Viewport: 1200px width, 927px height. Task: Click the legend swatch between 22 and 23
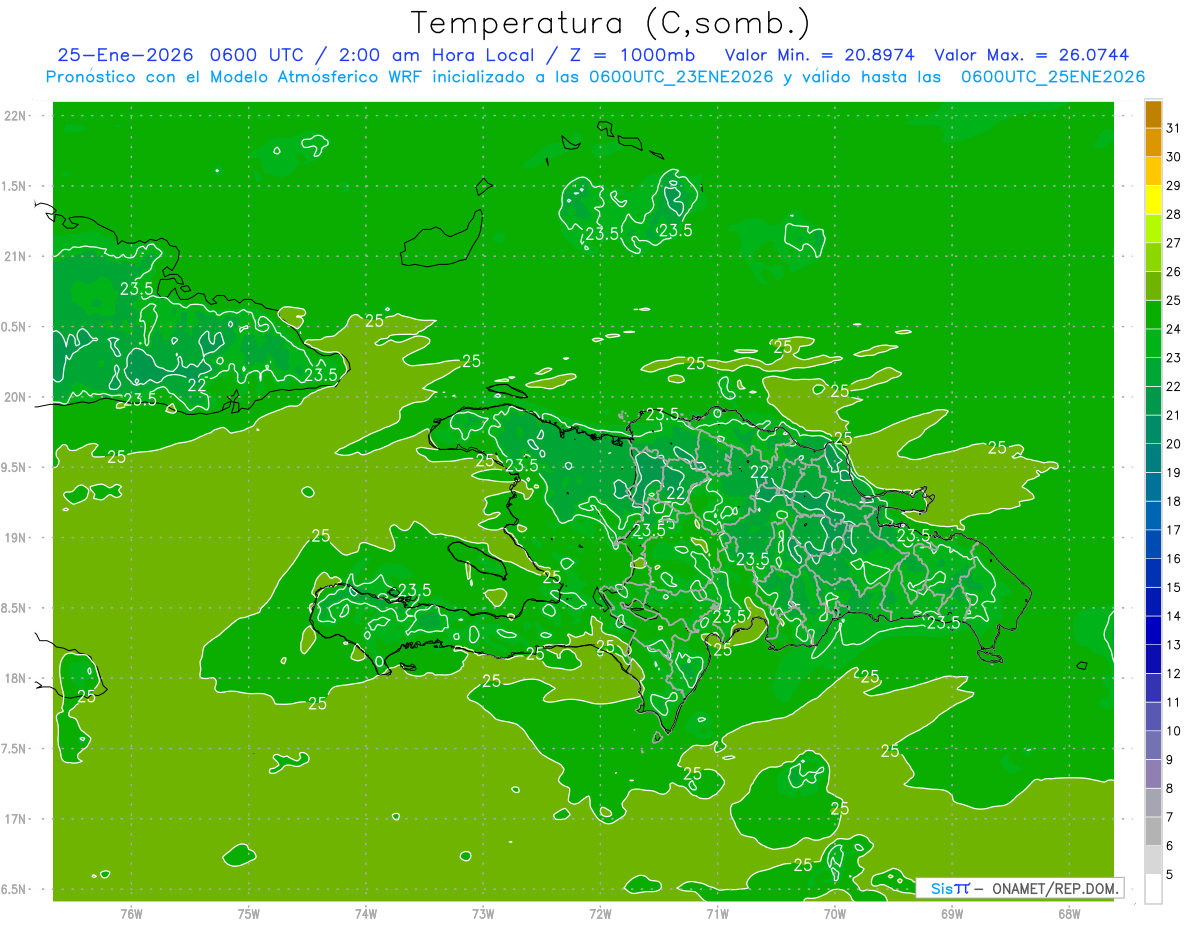point(1153,372)
